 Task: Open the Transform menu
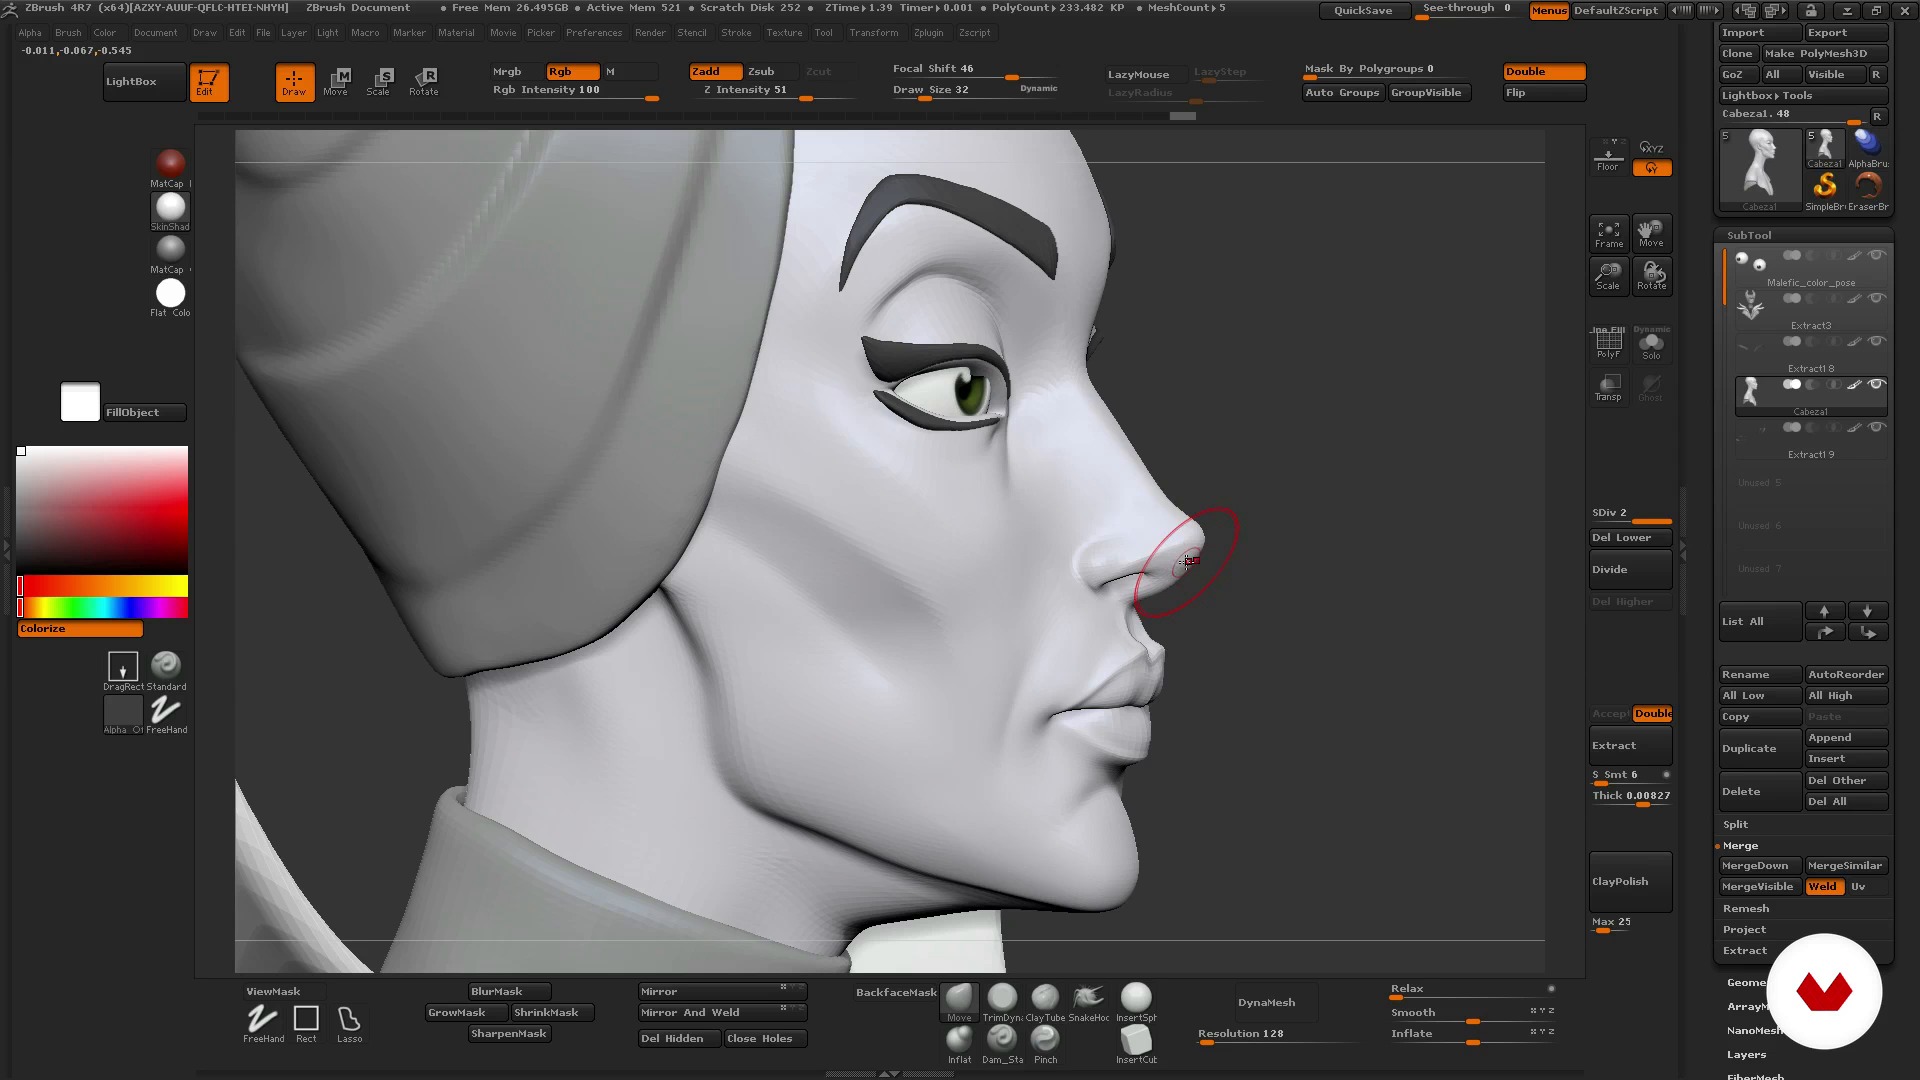(873, 33)
